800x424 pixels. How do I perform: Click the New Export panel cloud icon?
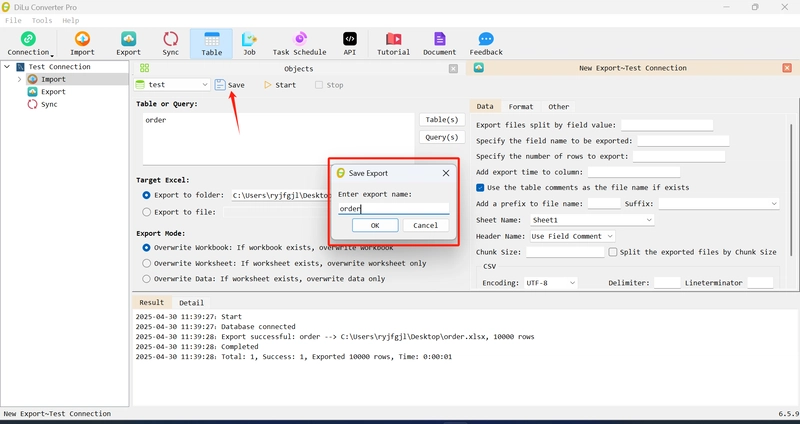479,68
